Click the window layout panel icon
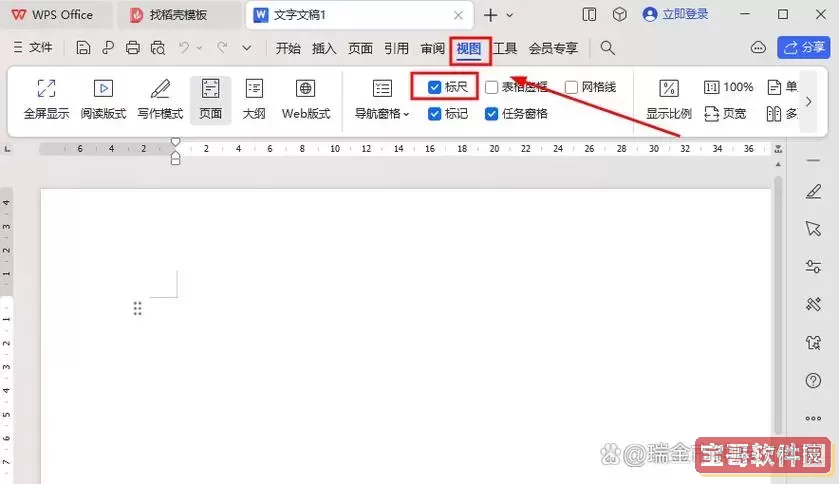Screen dimensions: 839x484 pyautogui.click(x=589, y=14)
